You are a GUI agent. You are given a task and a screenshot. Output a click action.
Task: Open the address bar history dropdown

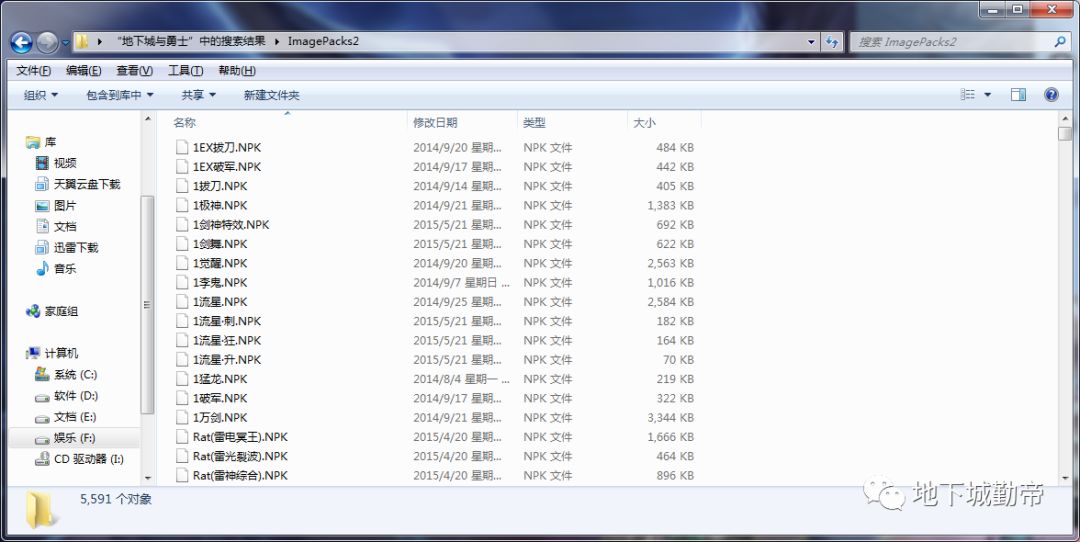point(811,42)
